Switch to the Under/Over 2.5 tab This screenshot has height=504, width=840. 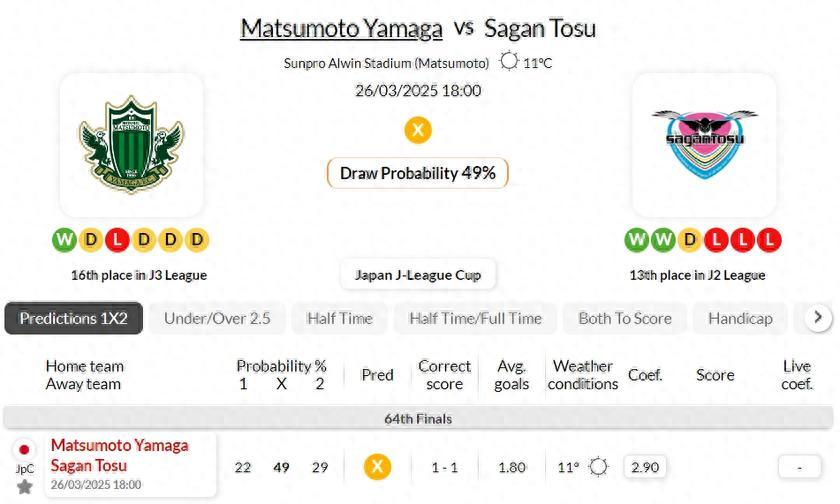217,318
